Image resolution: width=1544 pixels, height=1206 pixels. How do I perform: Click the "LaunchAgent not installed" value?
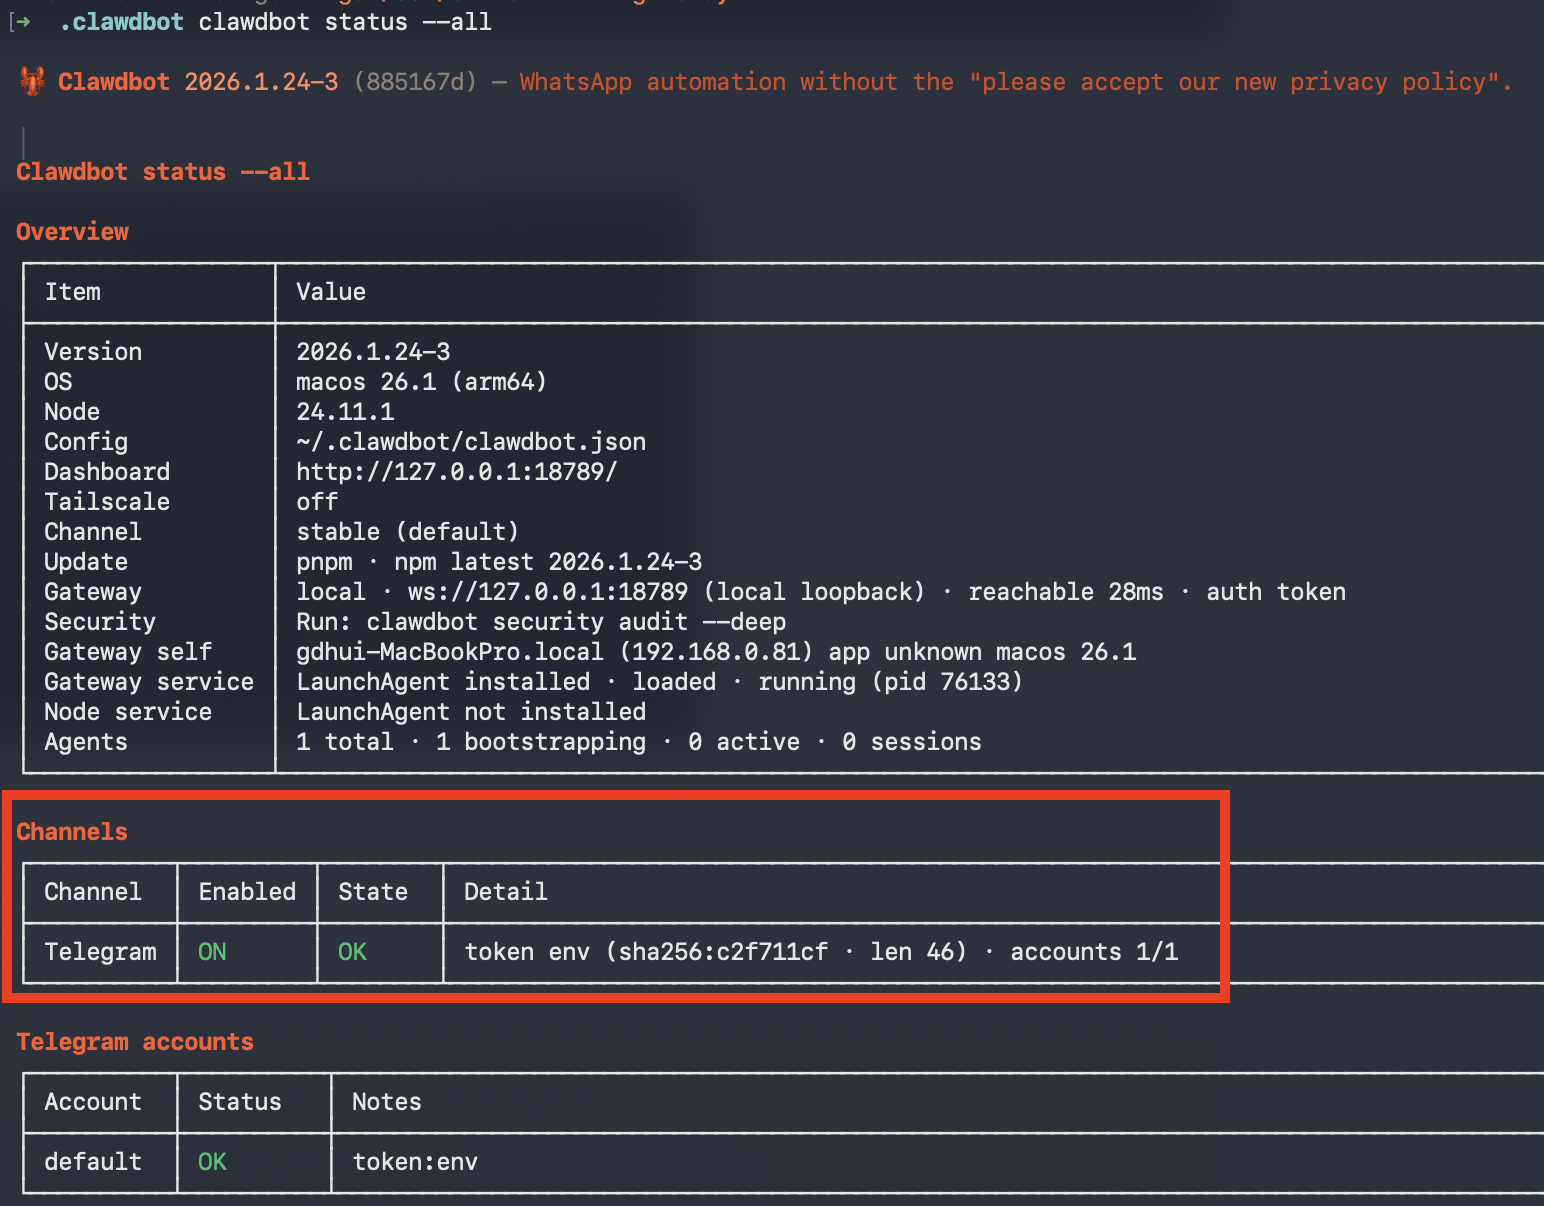[471, 712]
